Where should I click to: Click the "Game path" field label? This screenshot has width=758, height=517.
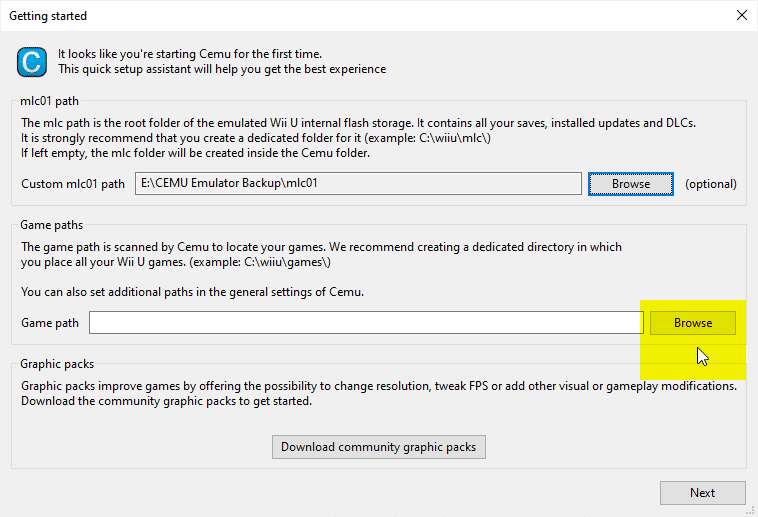[x=50, y=323]
